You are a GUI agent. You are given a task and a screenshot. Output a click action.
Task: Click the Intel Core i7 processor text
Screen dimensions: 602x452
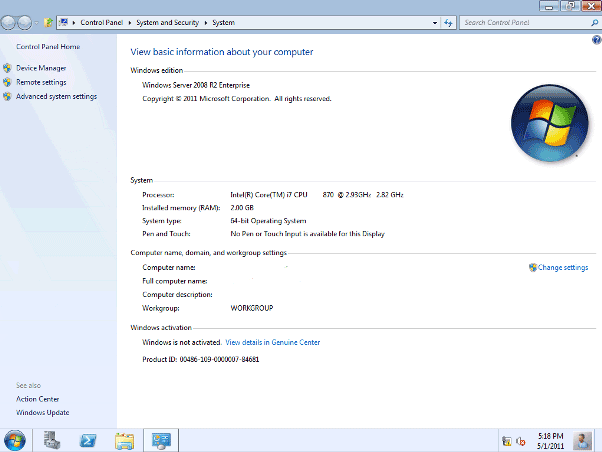click(317, 195)
